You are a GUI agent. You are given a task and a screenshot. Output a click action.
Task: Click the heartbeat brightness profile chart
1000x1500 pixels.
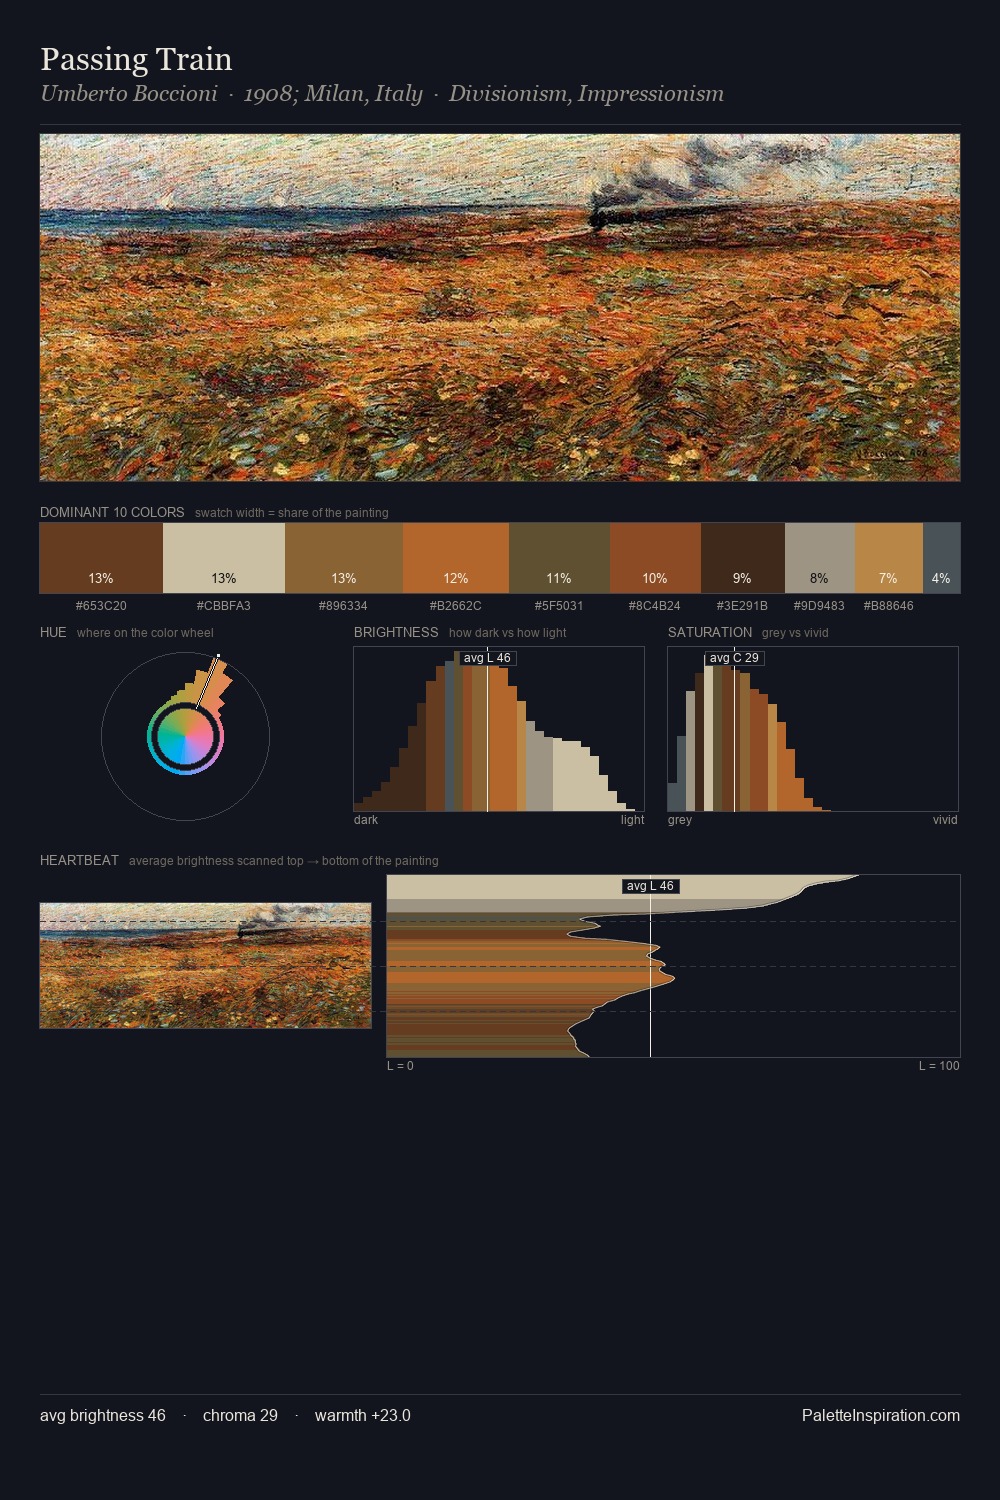tap(673, 966)
